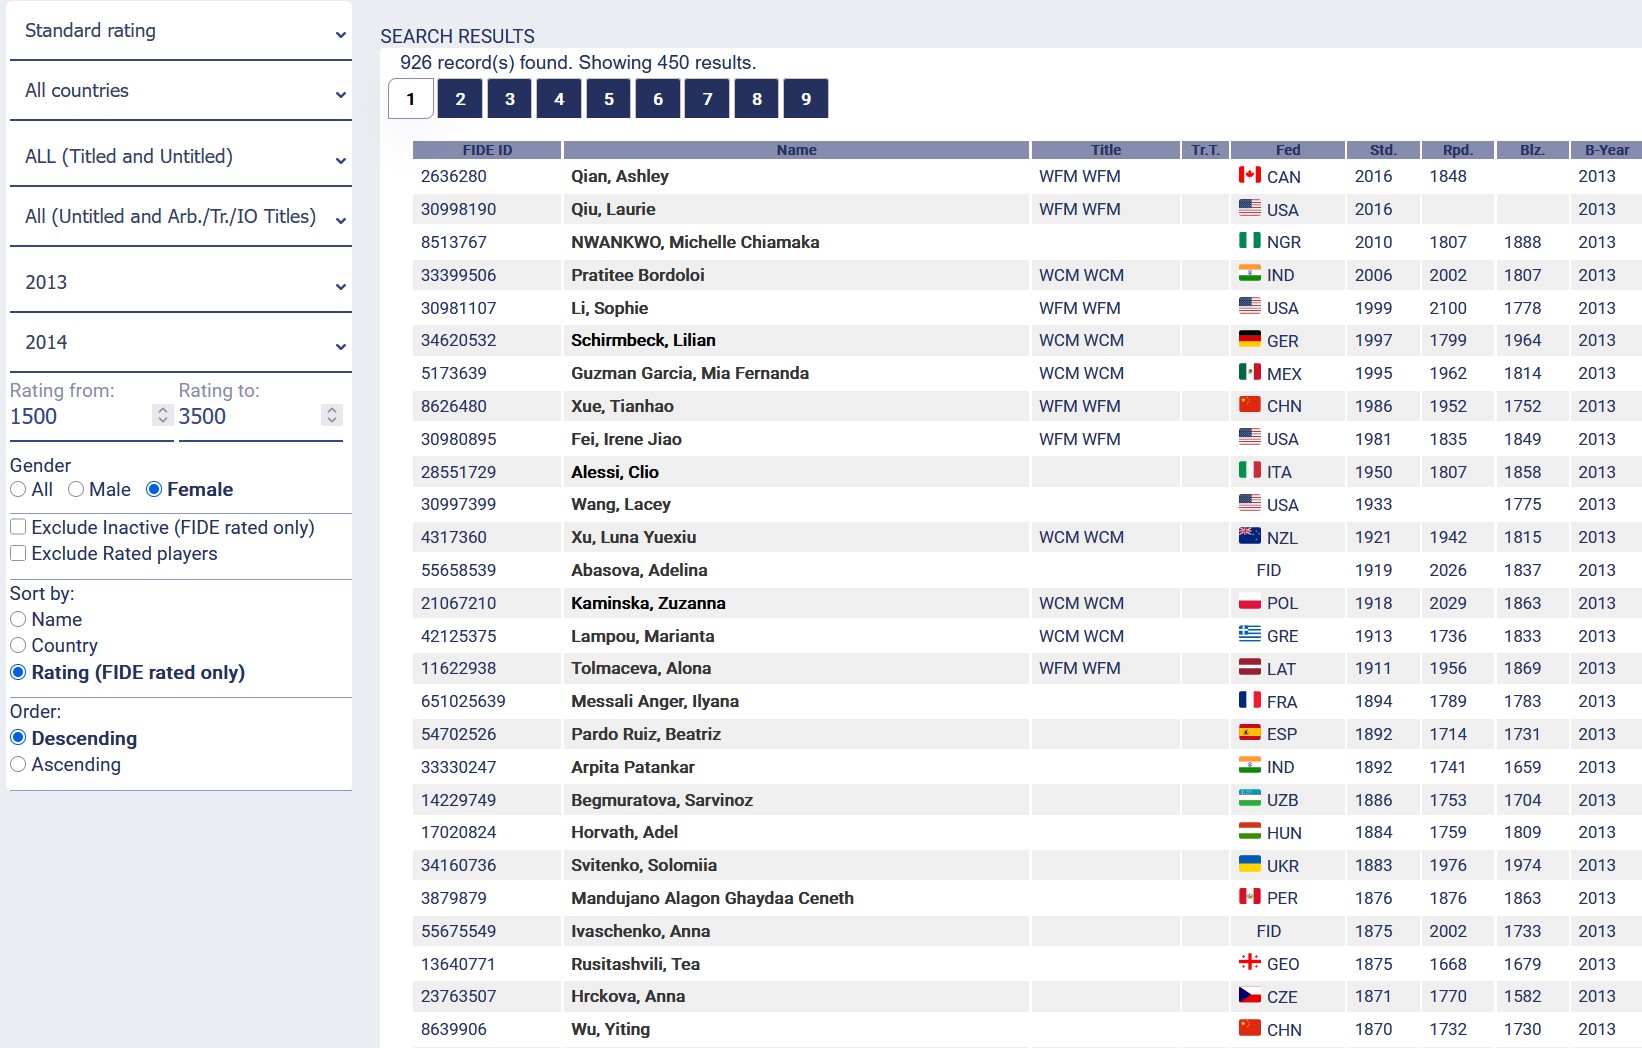Click the Greece flag in Lampou, Marianta row
This screenshot has height=1048, width=1642.
[1249, 634]
